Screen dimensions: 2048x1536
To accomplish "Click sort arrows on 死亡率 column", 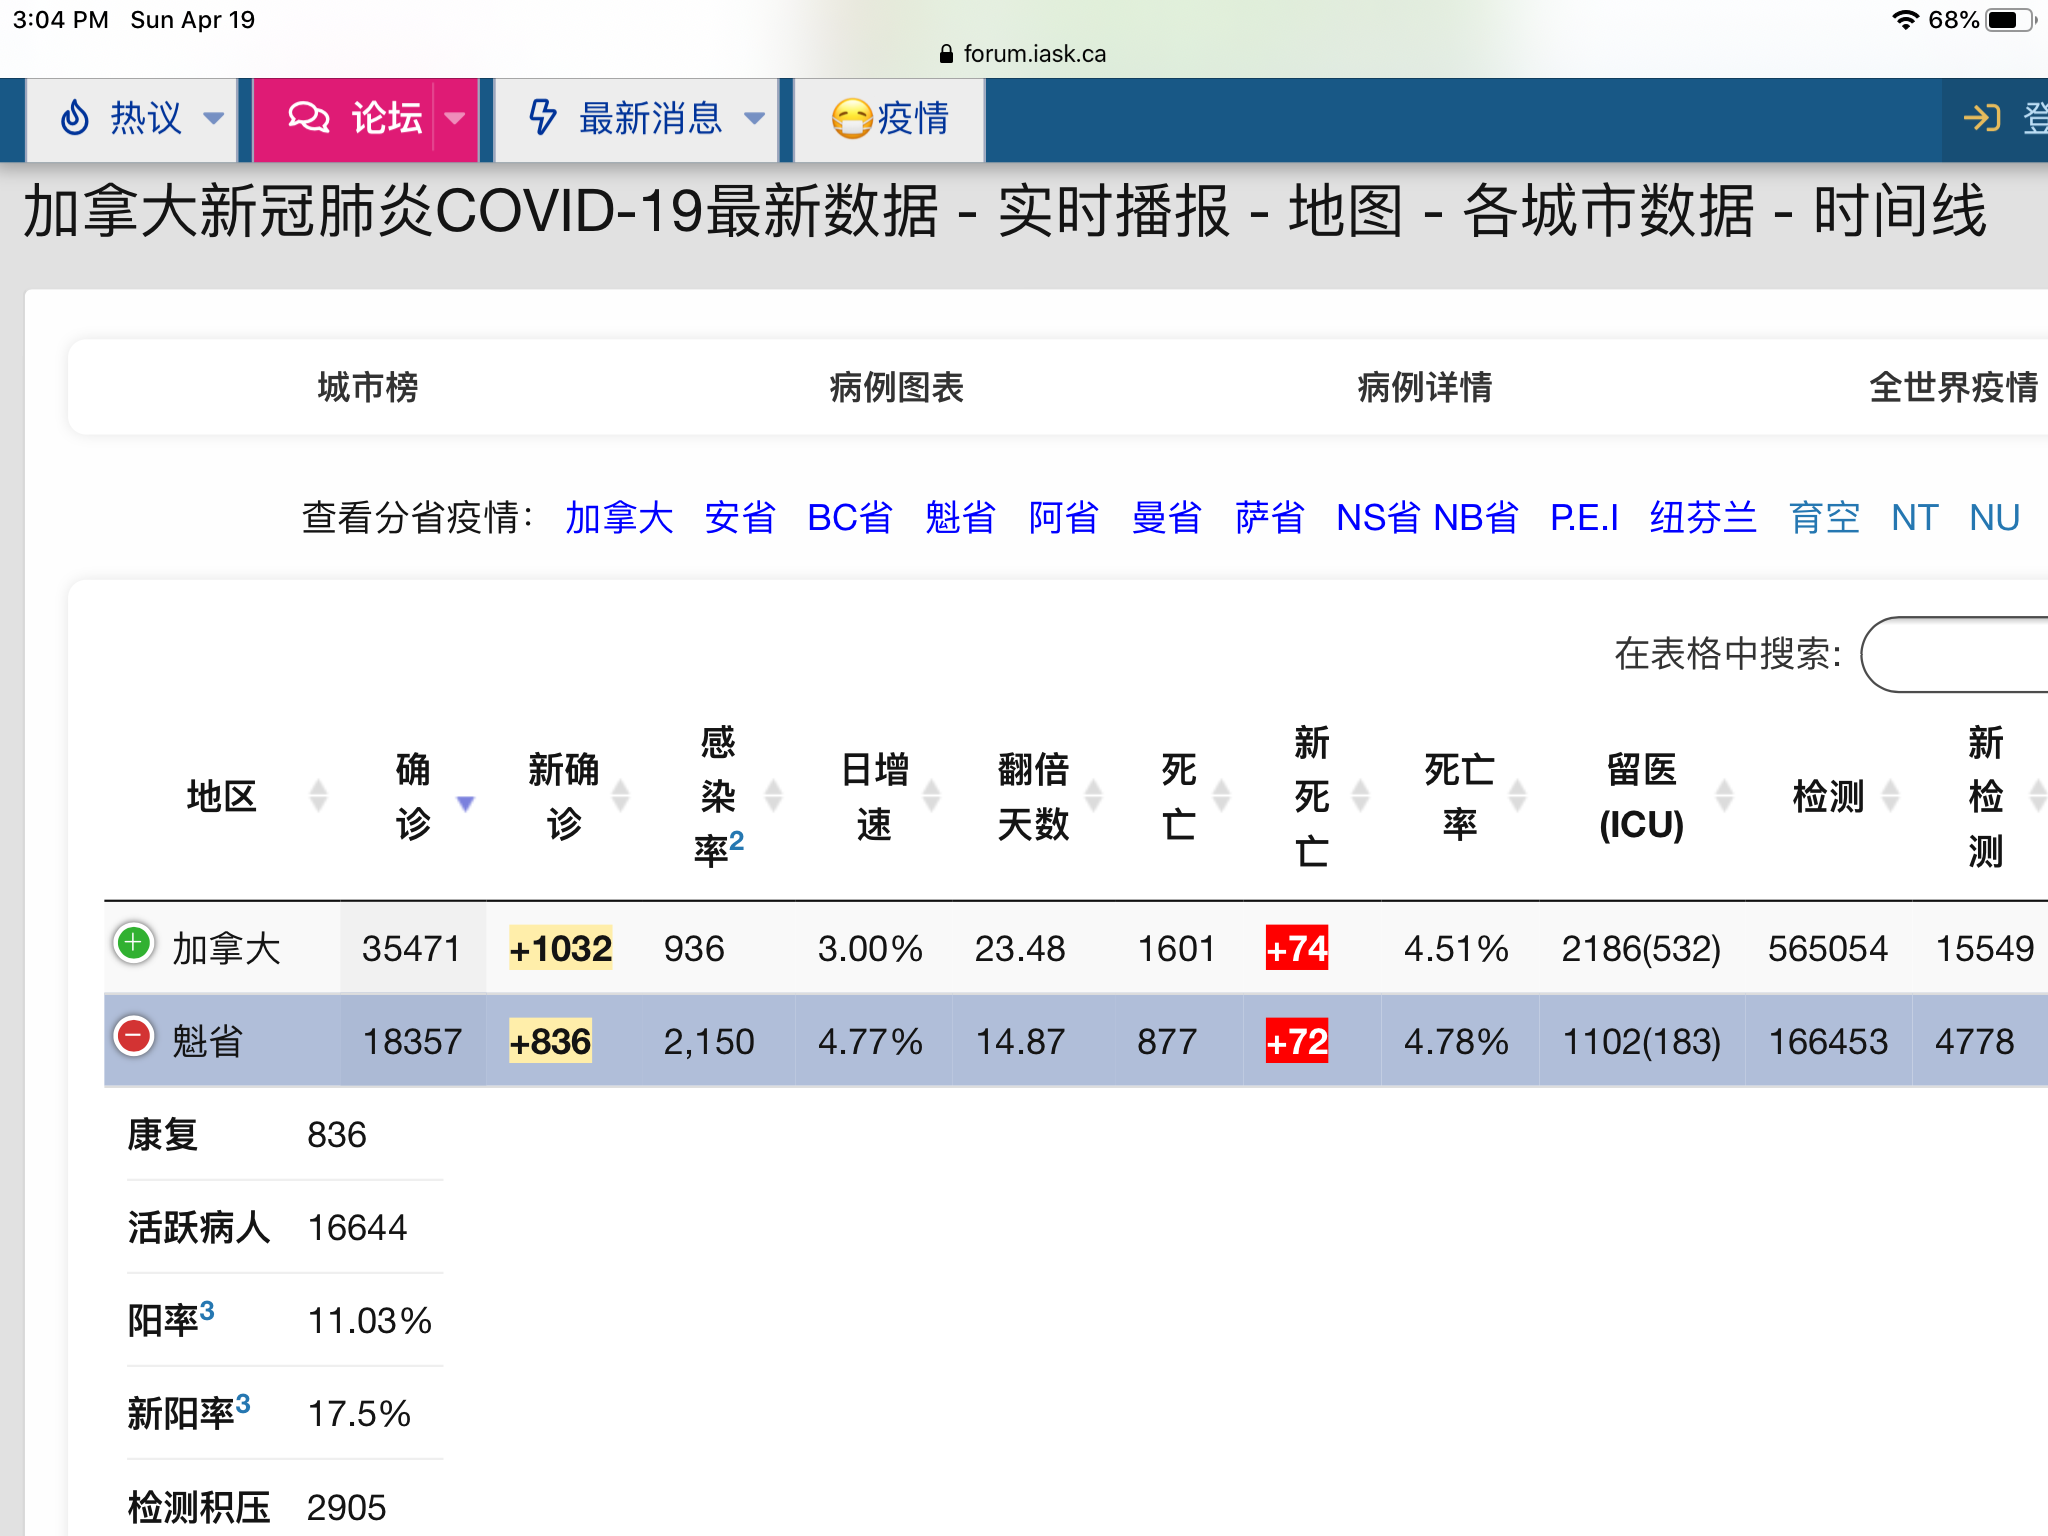I will (x=1517, y=796).
